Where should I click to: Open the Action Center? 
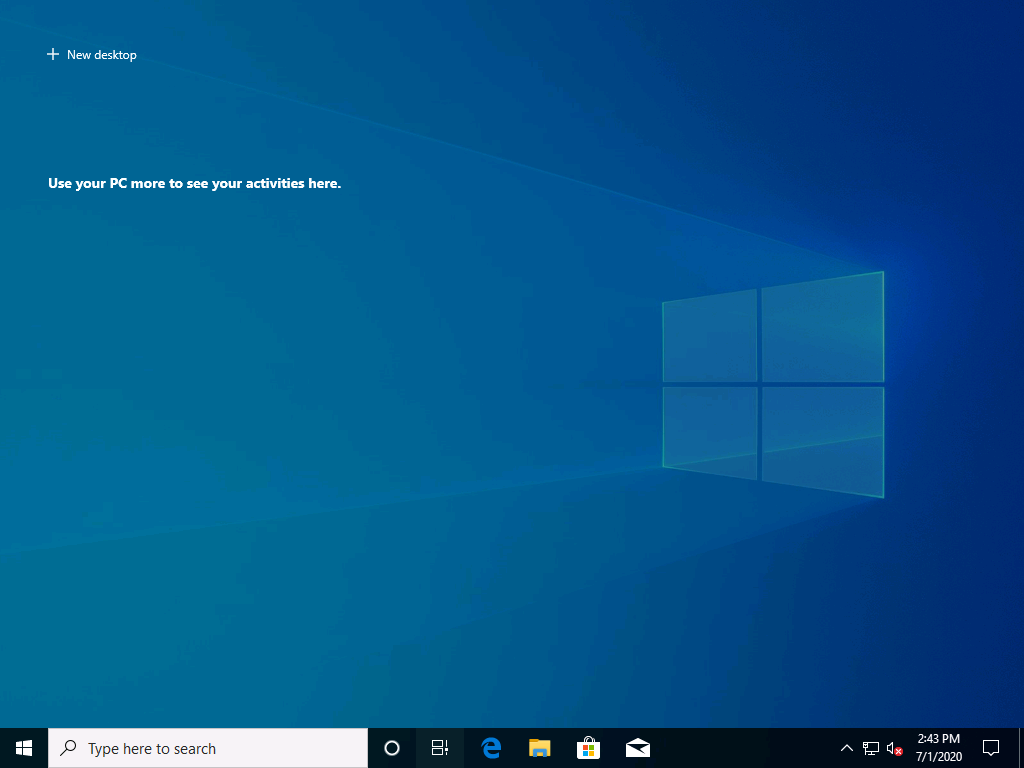(x=990, y=747)
